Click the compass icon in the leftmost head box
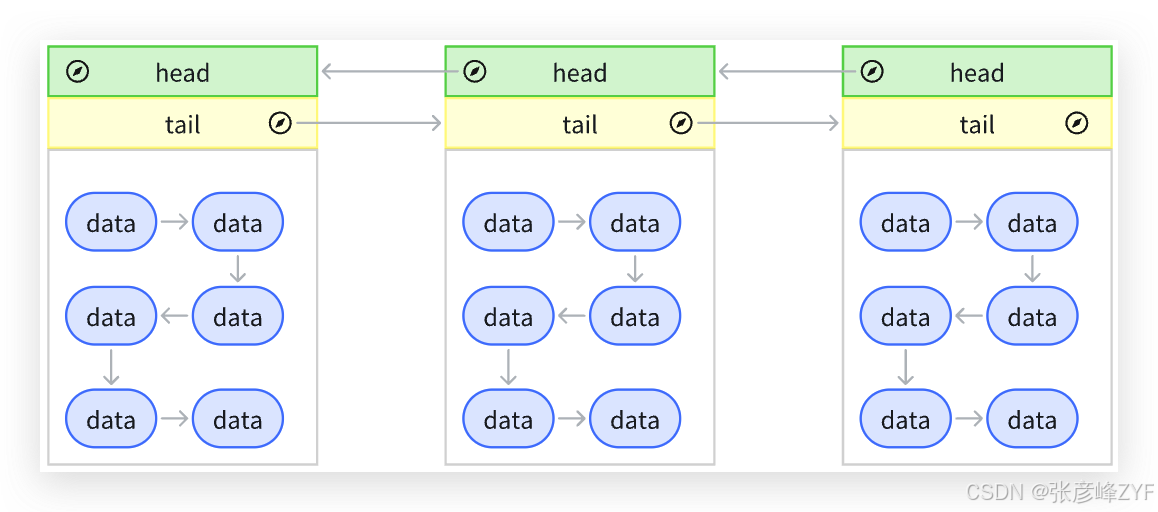1158x512 pixels. tap(78, 72)
